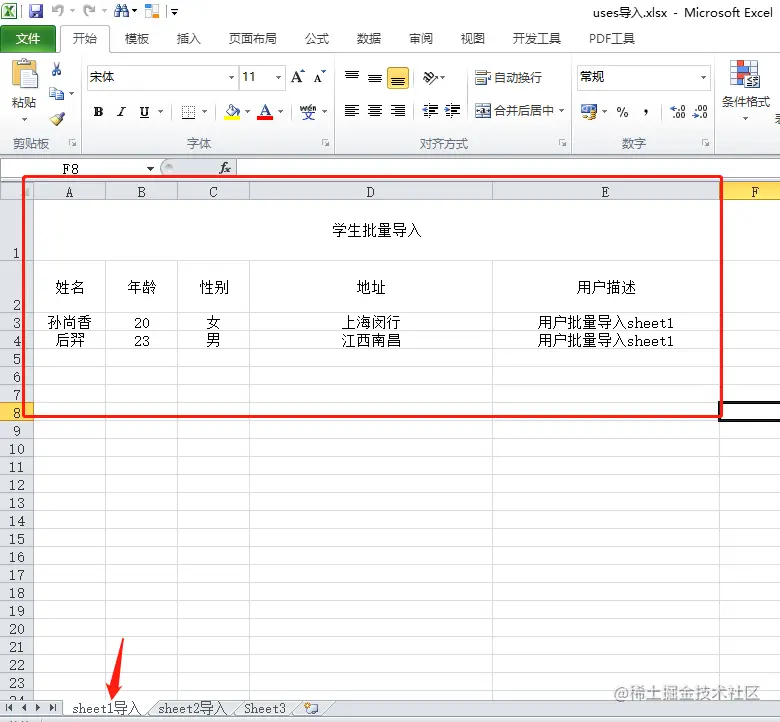The width and height of the screenshot is (780, 722).
Task: Toggle italic formatting
Action: click(121, 112)
